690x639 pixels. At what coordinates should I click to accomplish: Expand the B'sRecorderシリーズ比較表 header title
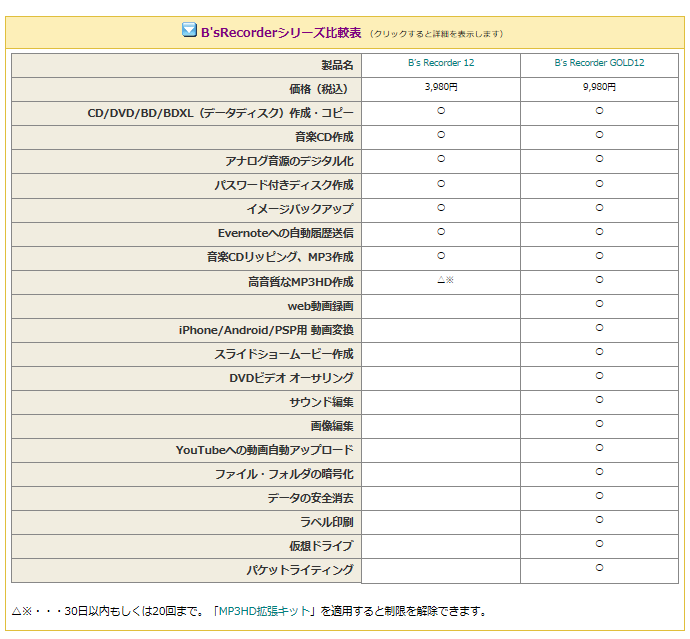click(x=281, y=33)
